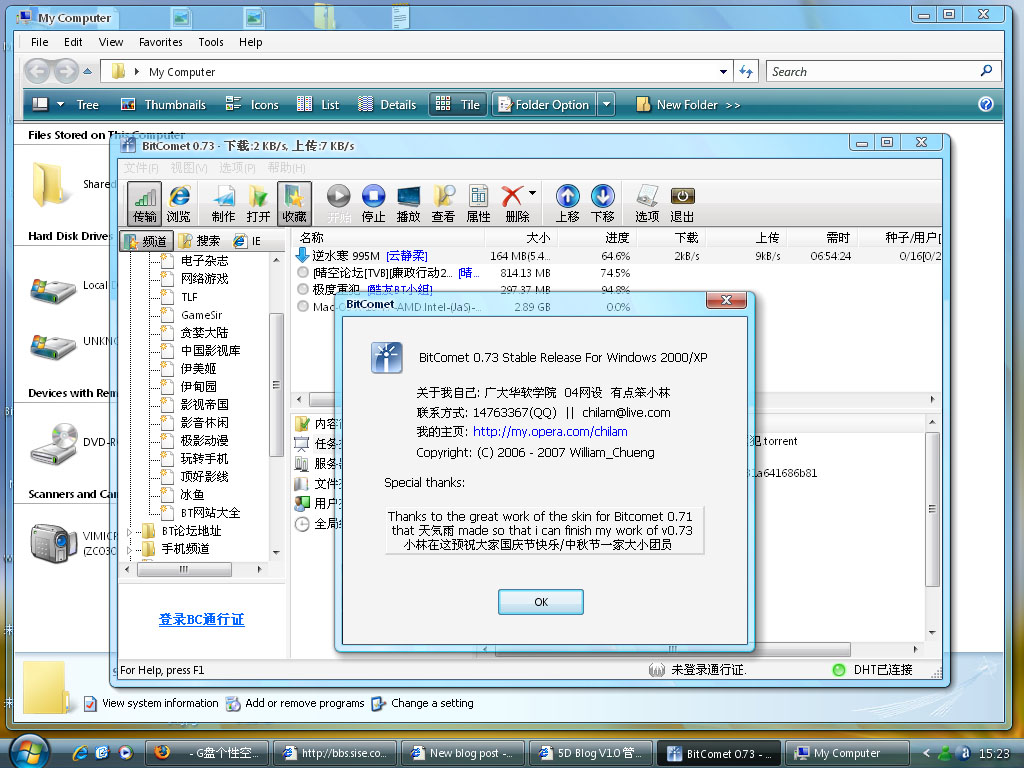Viewport: 1024px width, 768px height.
Task: Open 选项 (Options) in the BitComet toolbar
Action: (x=647, y=203)
